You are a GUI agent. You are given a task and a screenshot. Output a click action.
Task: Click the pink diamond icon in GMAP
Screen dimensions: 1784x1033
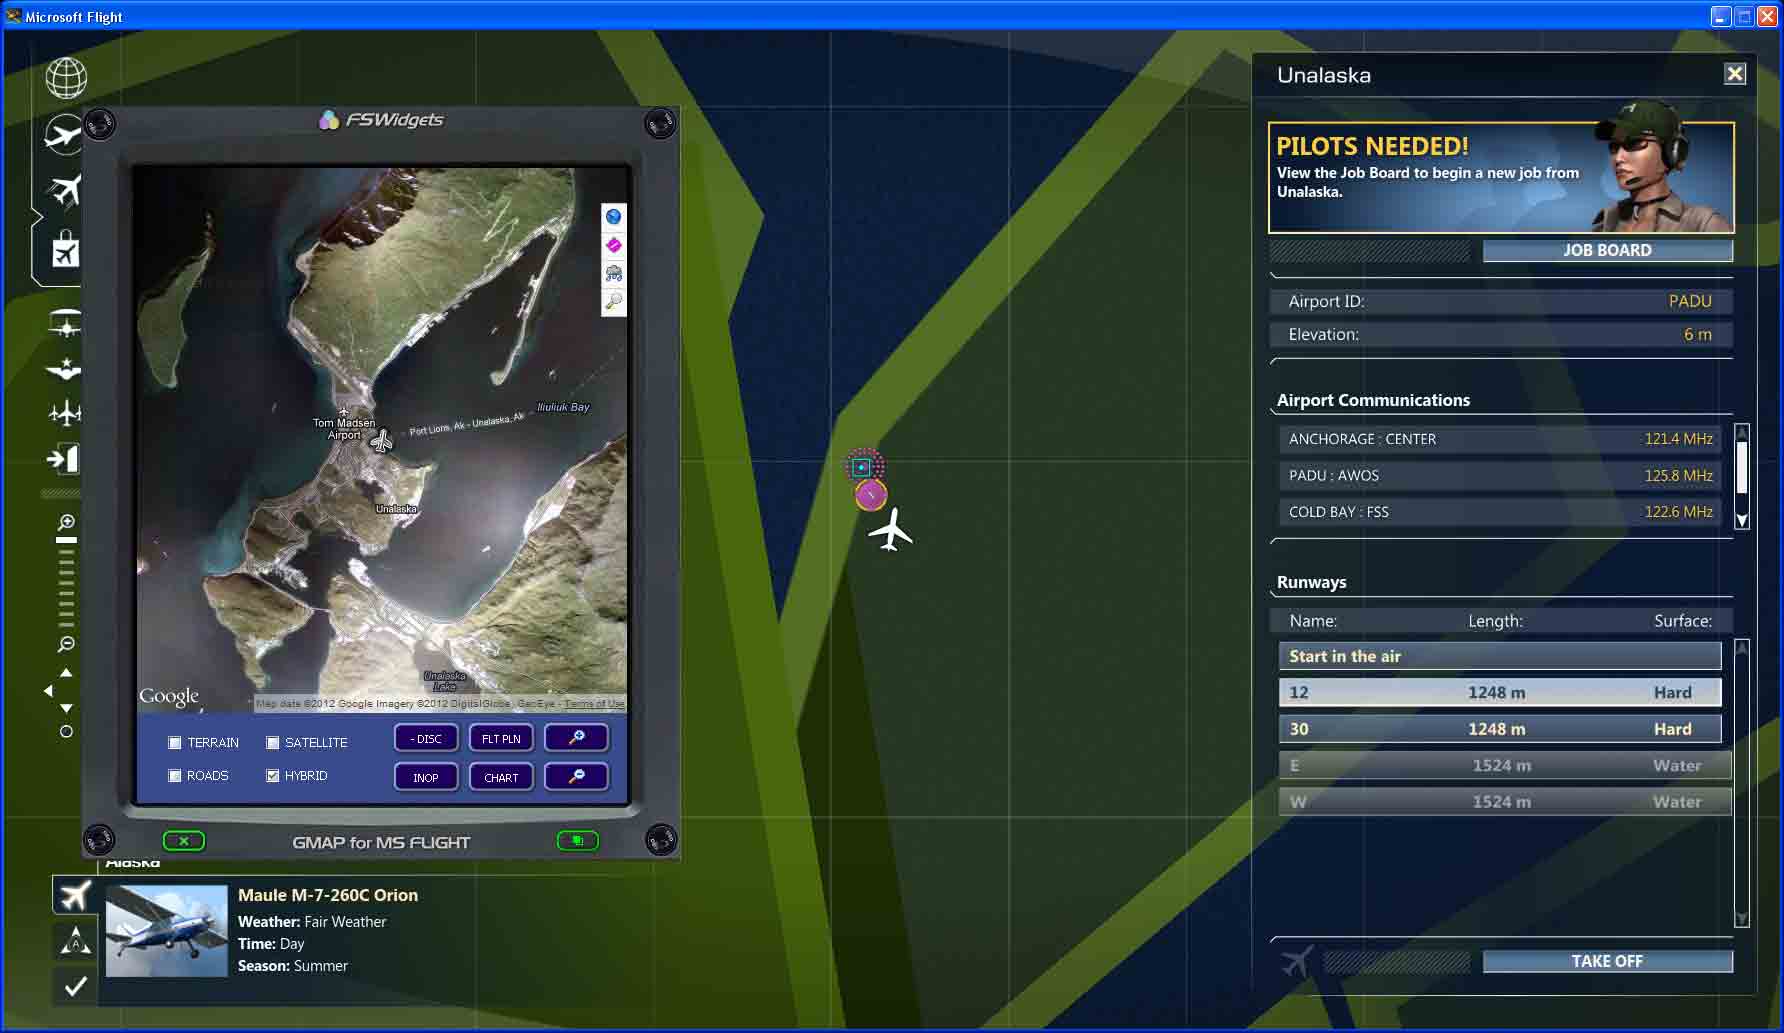pyautogui.click(x=613, y=244)
